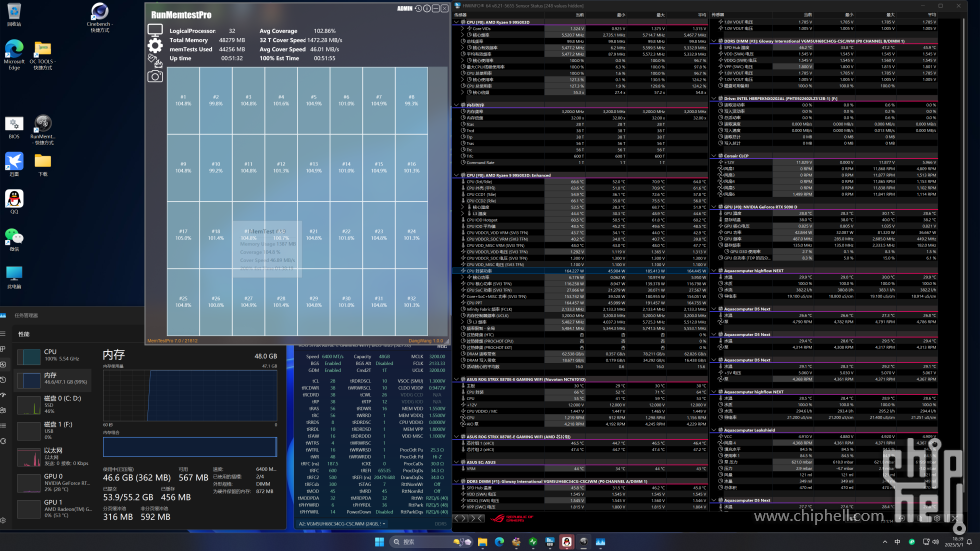
Task: Click the RunMemtestPro history clock icon in title bar
Action: (418, 8)
